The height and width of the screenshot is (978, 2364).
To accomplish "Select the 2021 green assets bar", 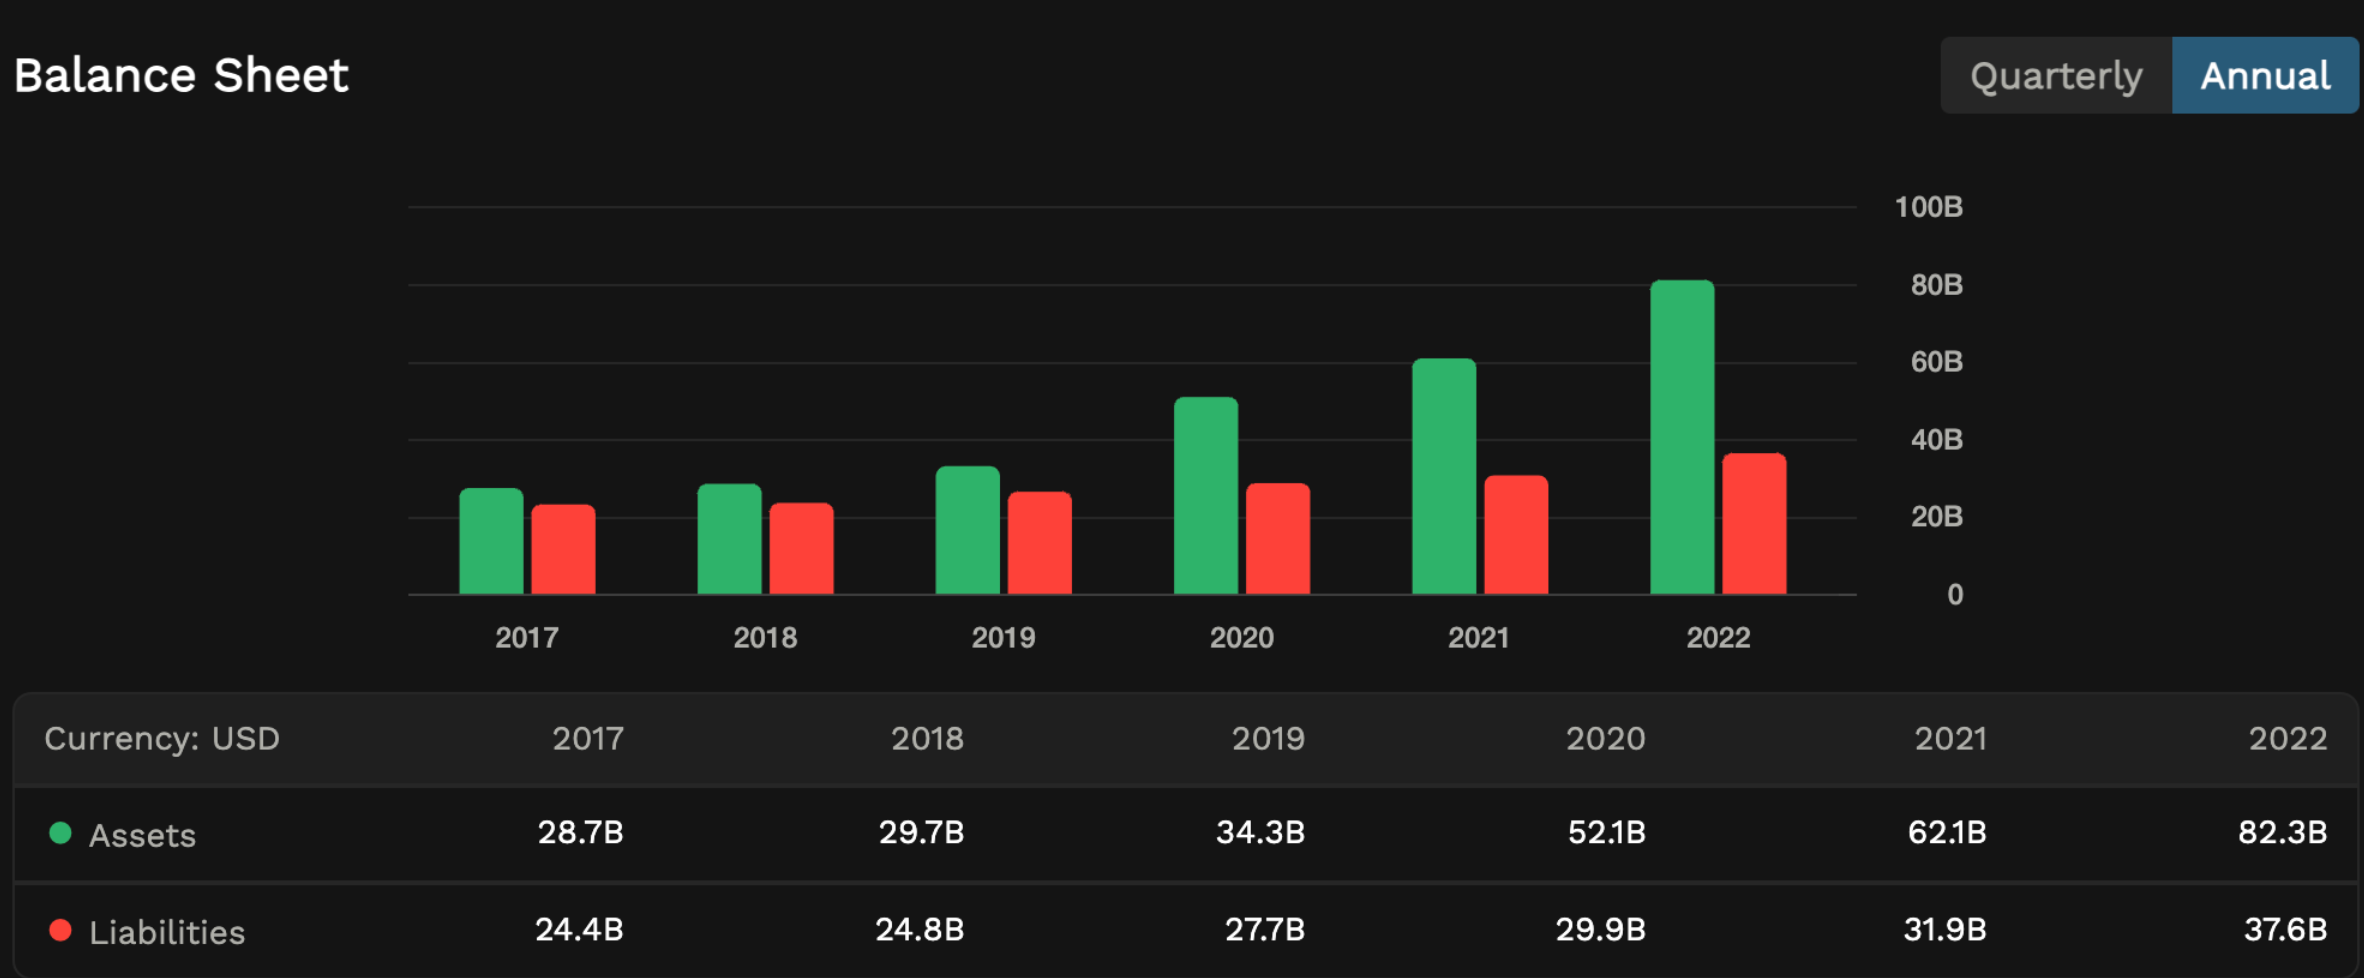I will 1444,476.
